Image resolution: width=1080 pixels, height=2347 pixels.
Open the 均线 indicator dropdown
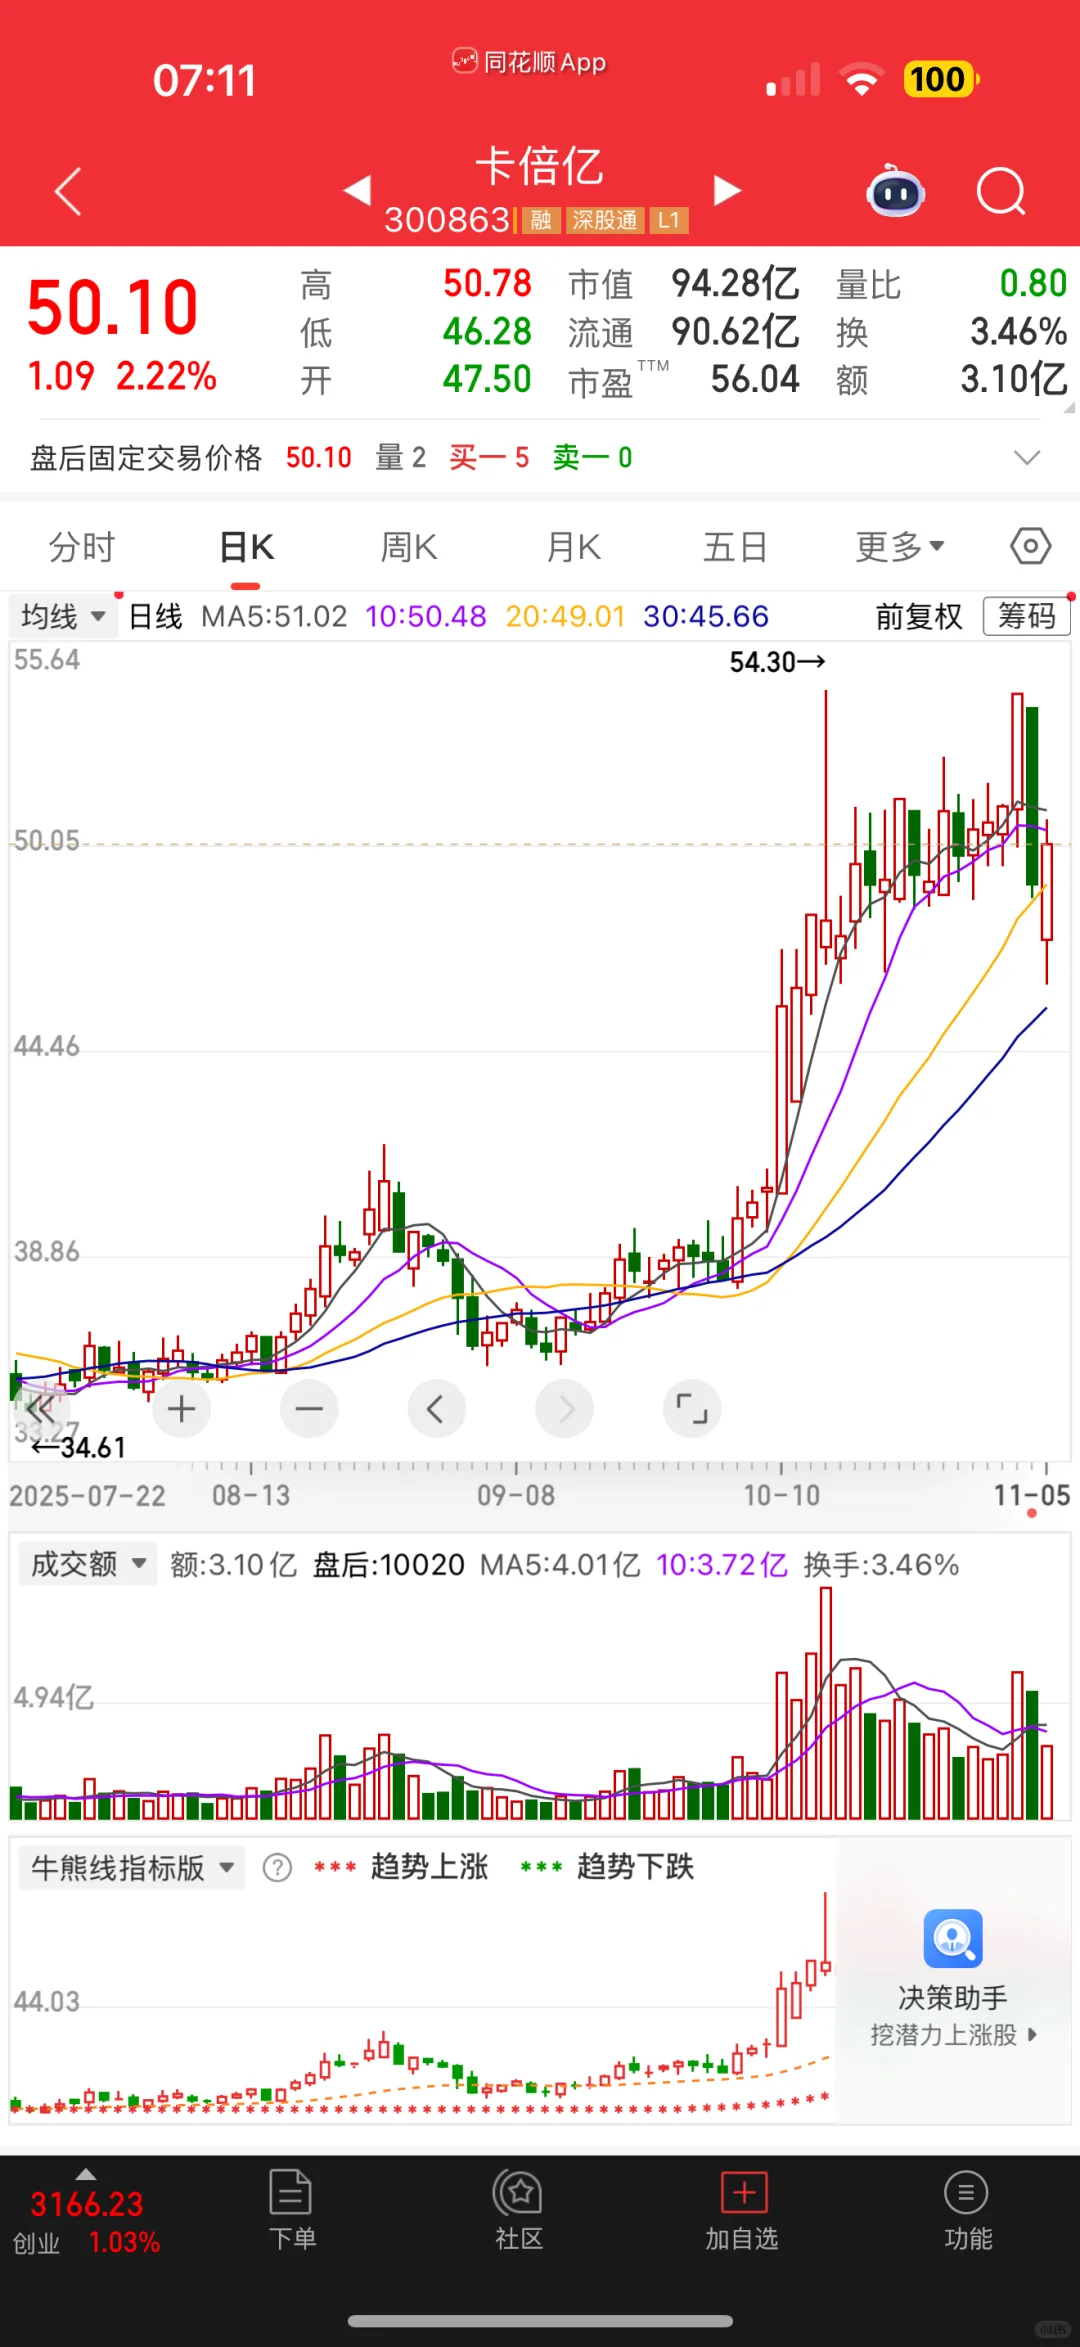[63, 616]
